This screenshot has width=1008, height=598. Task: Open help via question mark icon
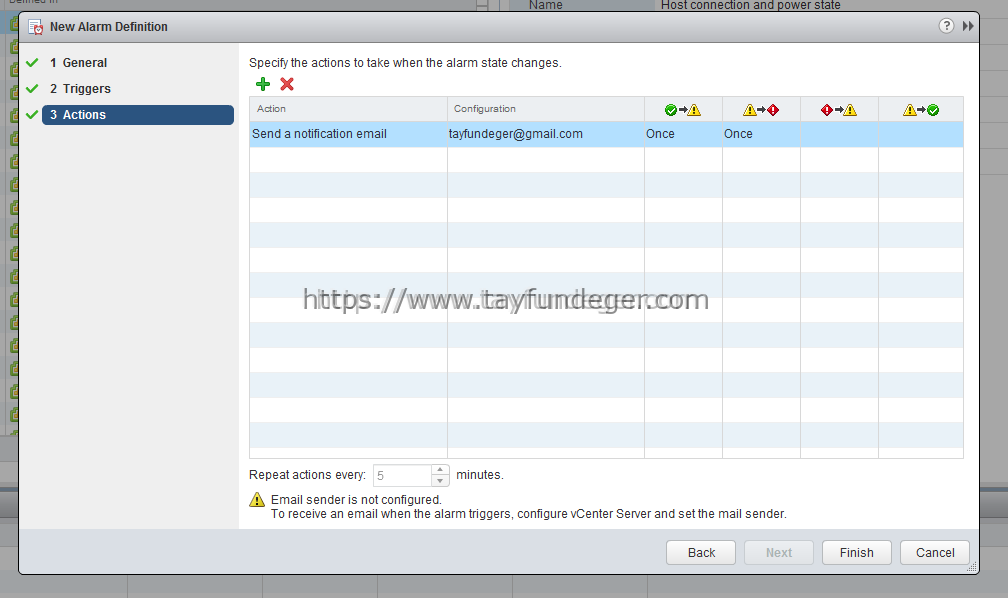click(x=946, y=26)
